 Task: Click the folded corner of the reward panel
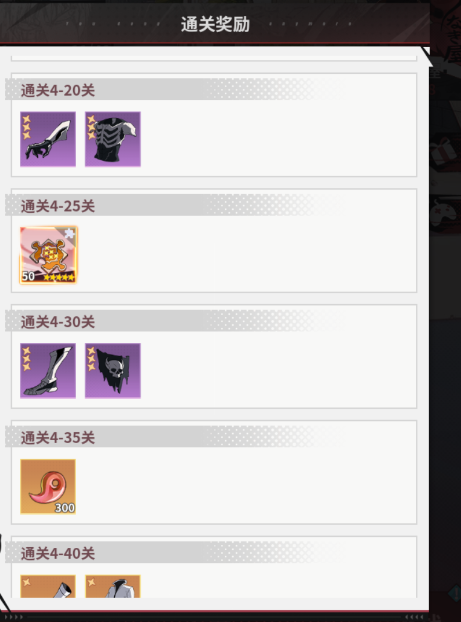point(425,55)
